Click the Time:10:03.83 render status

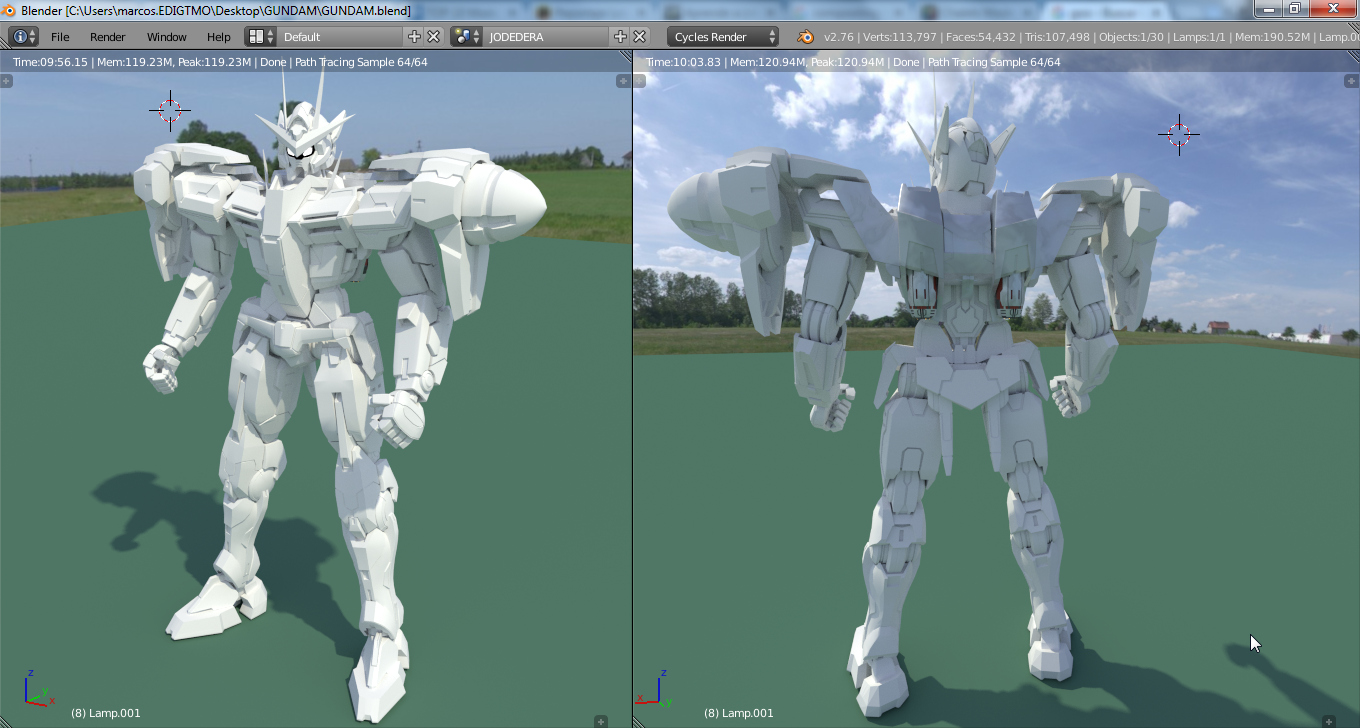pyautogui.click(x=684, y=62)
